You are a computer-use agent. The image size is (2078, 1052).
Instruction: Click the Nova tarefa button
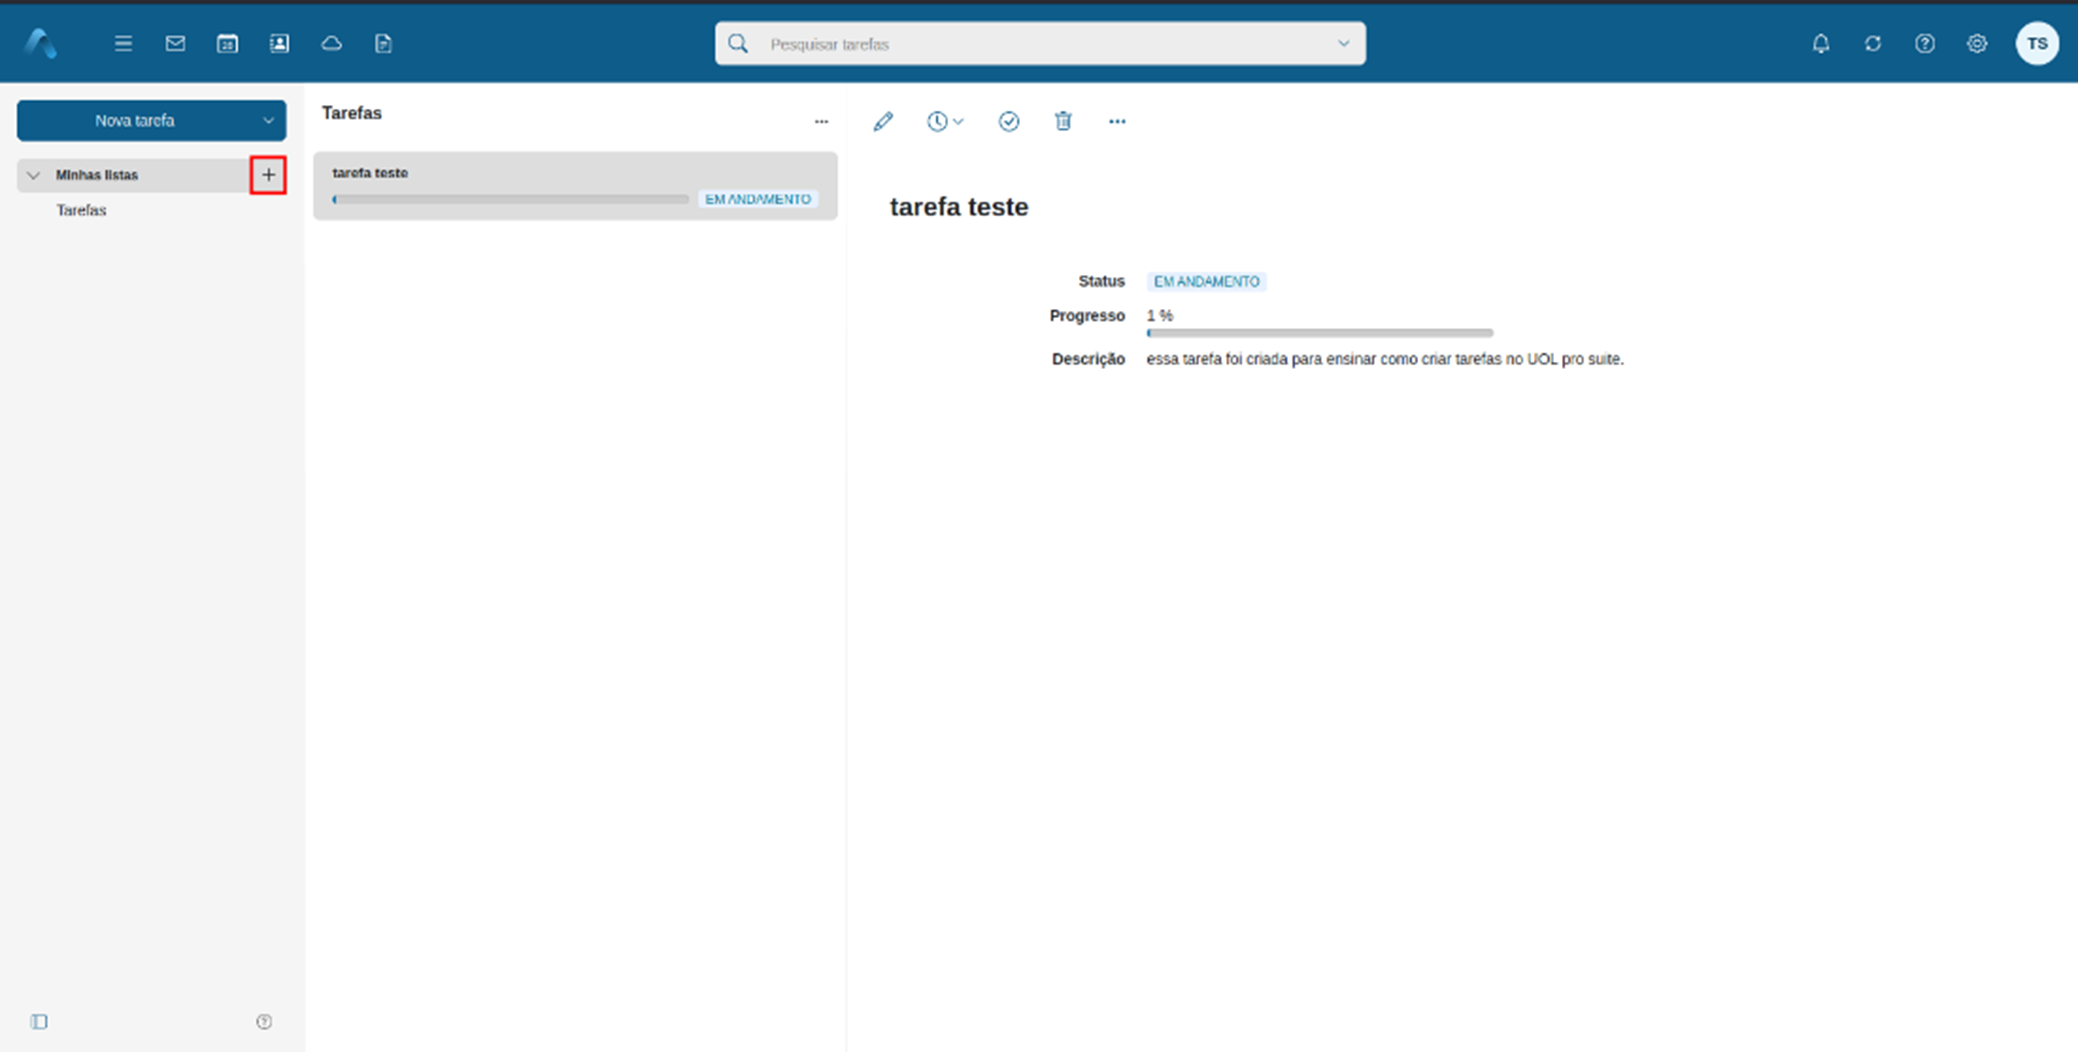click(x=134, y=120)
